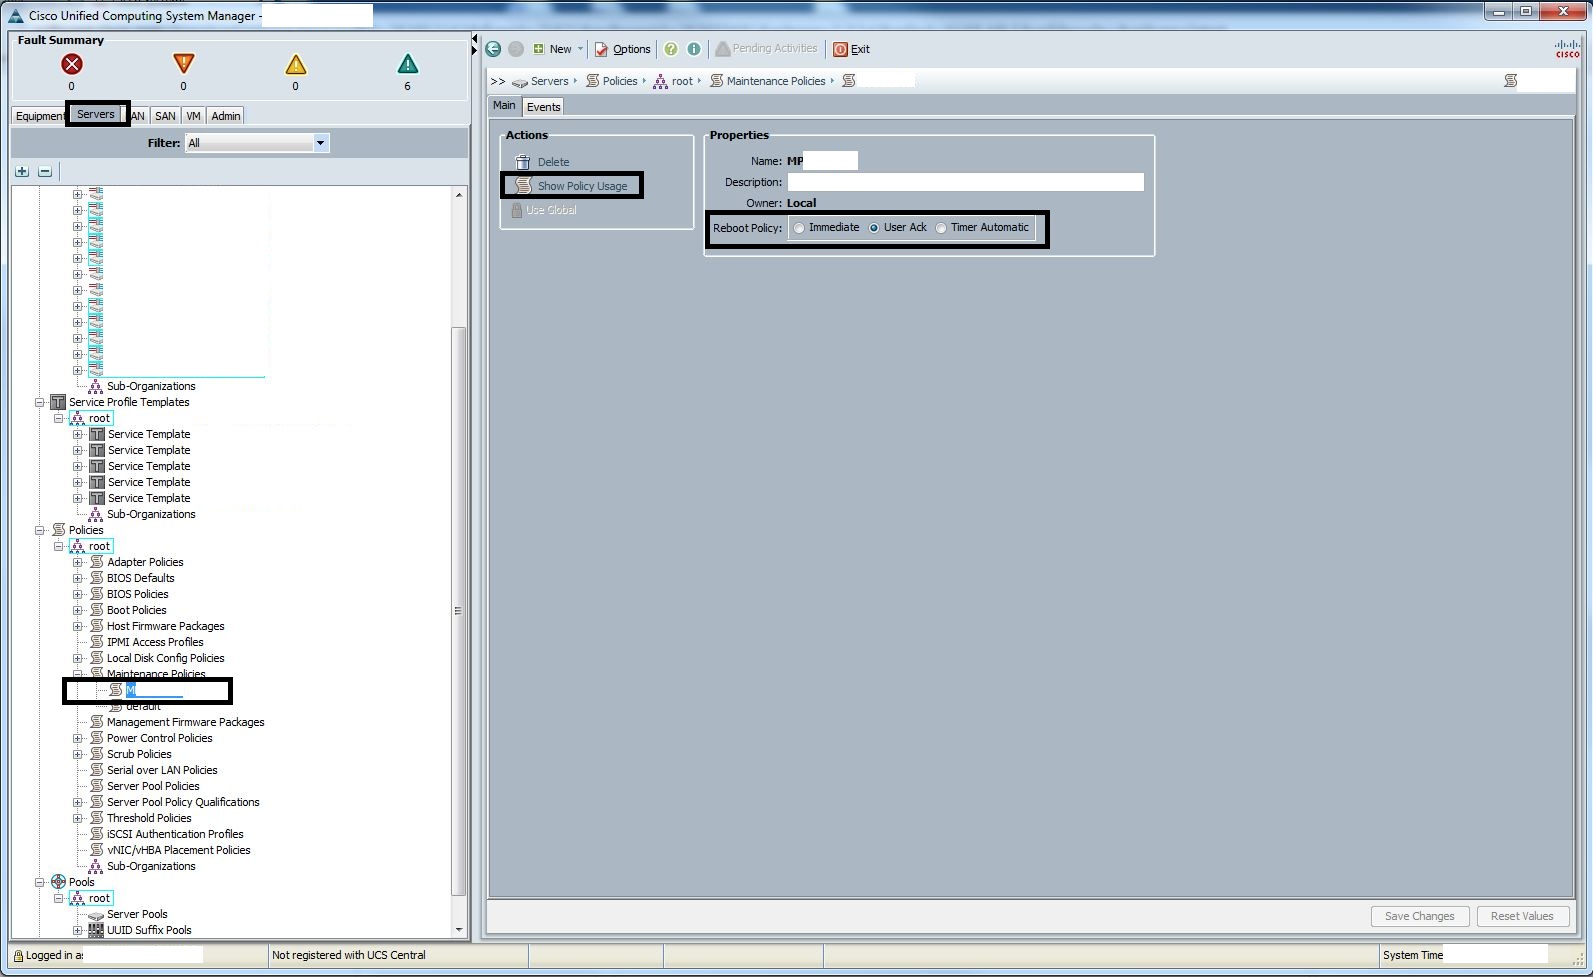This screenshot has width=1593, height=977.
Task: Click the major fault orange triangle icon
Action: pos(183,65)
